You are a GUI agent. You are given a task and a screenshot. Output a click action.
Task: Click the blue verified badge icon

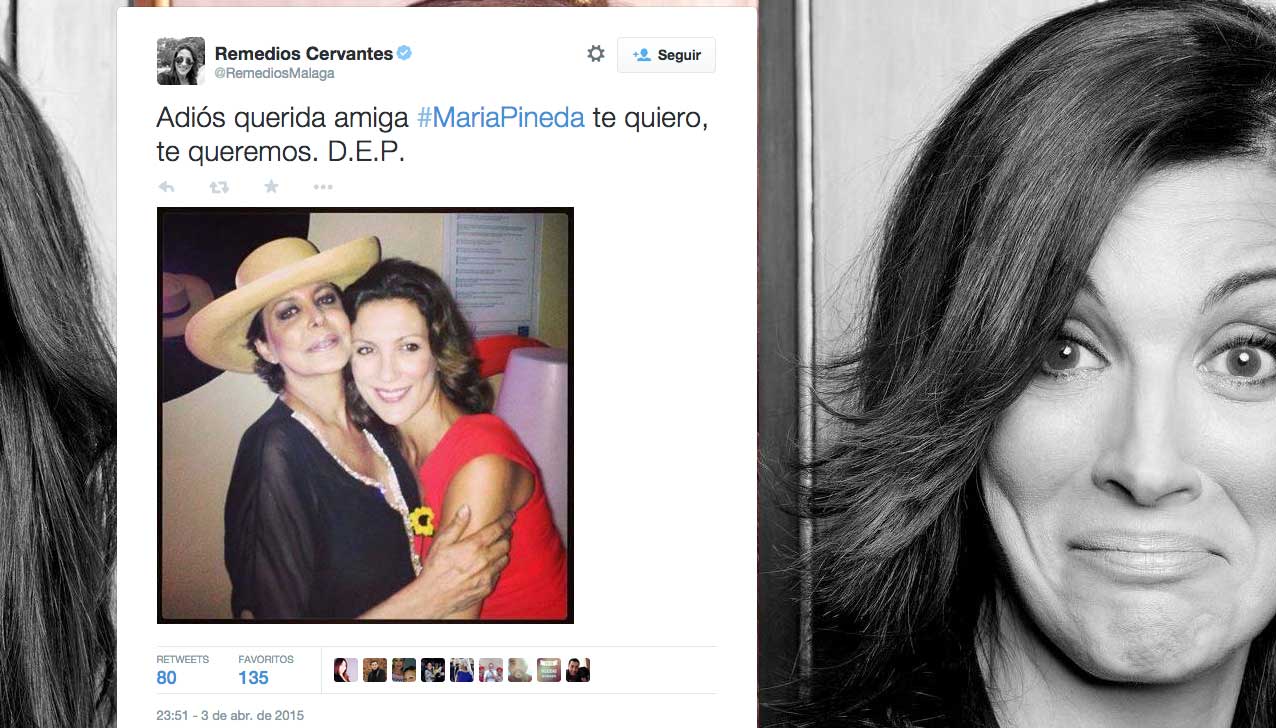tap(404, 53)
